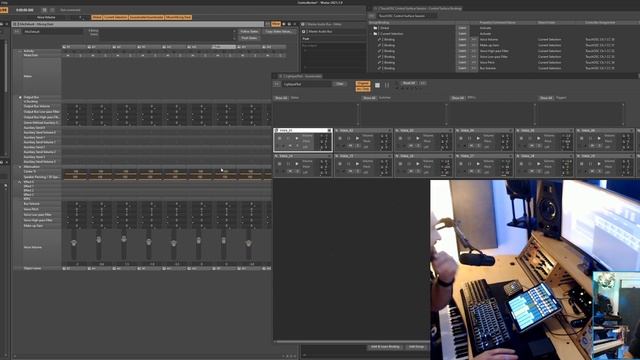Stop the Voice_06 Soundcaster card

tap(582, 138)
